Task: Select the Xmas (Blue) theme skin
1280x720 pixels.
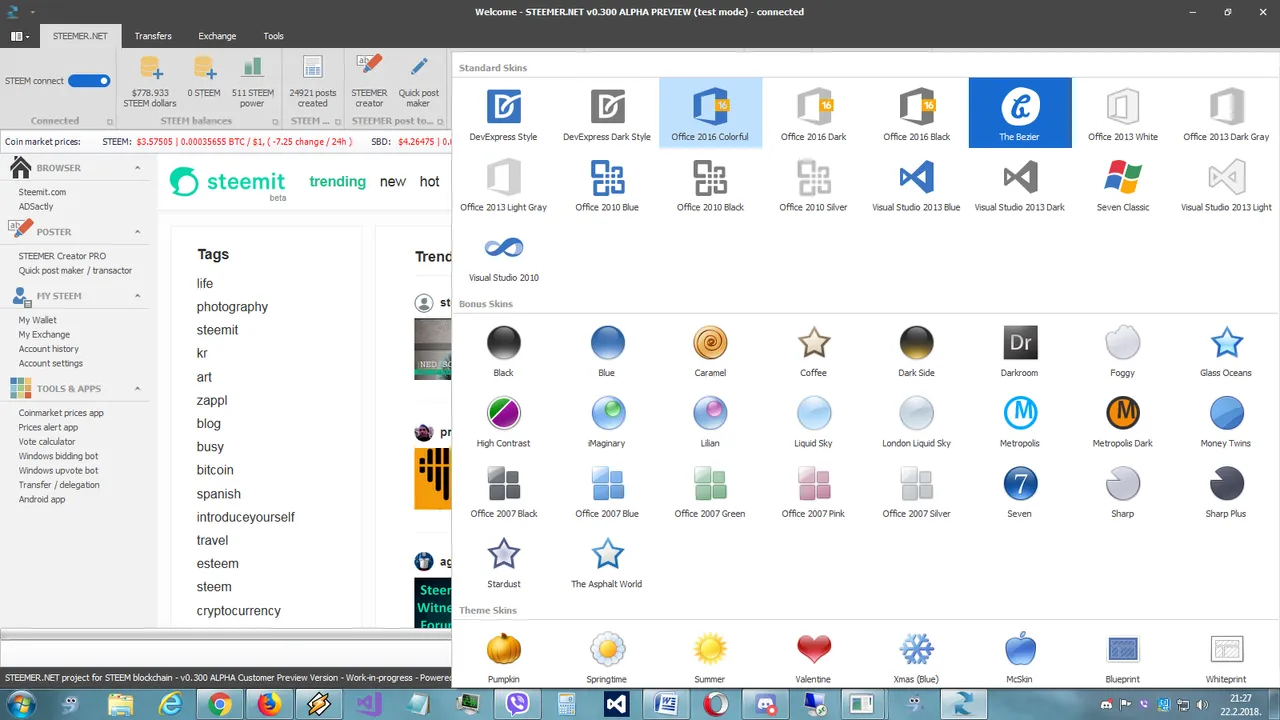Action: pyautogui.click(x=916, y=656)
